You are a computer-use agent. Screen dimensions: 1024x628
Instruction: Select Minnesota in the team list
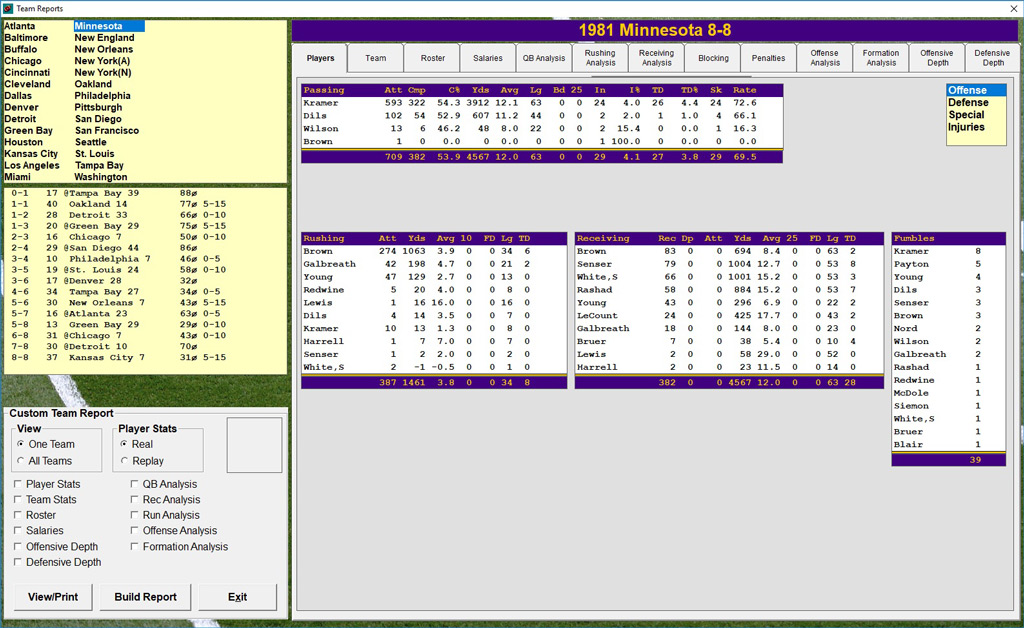108,26
